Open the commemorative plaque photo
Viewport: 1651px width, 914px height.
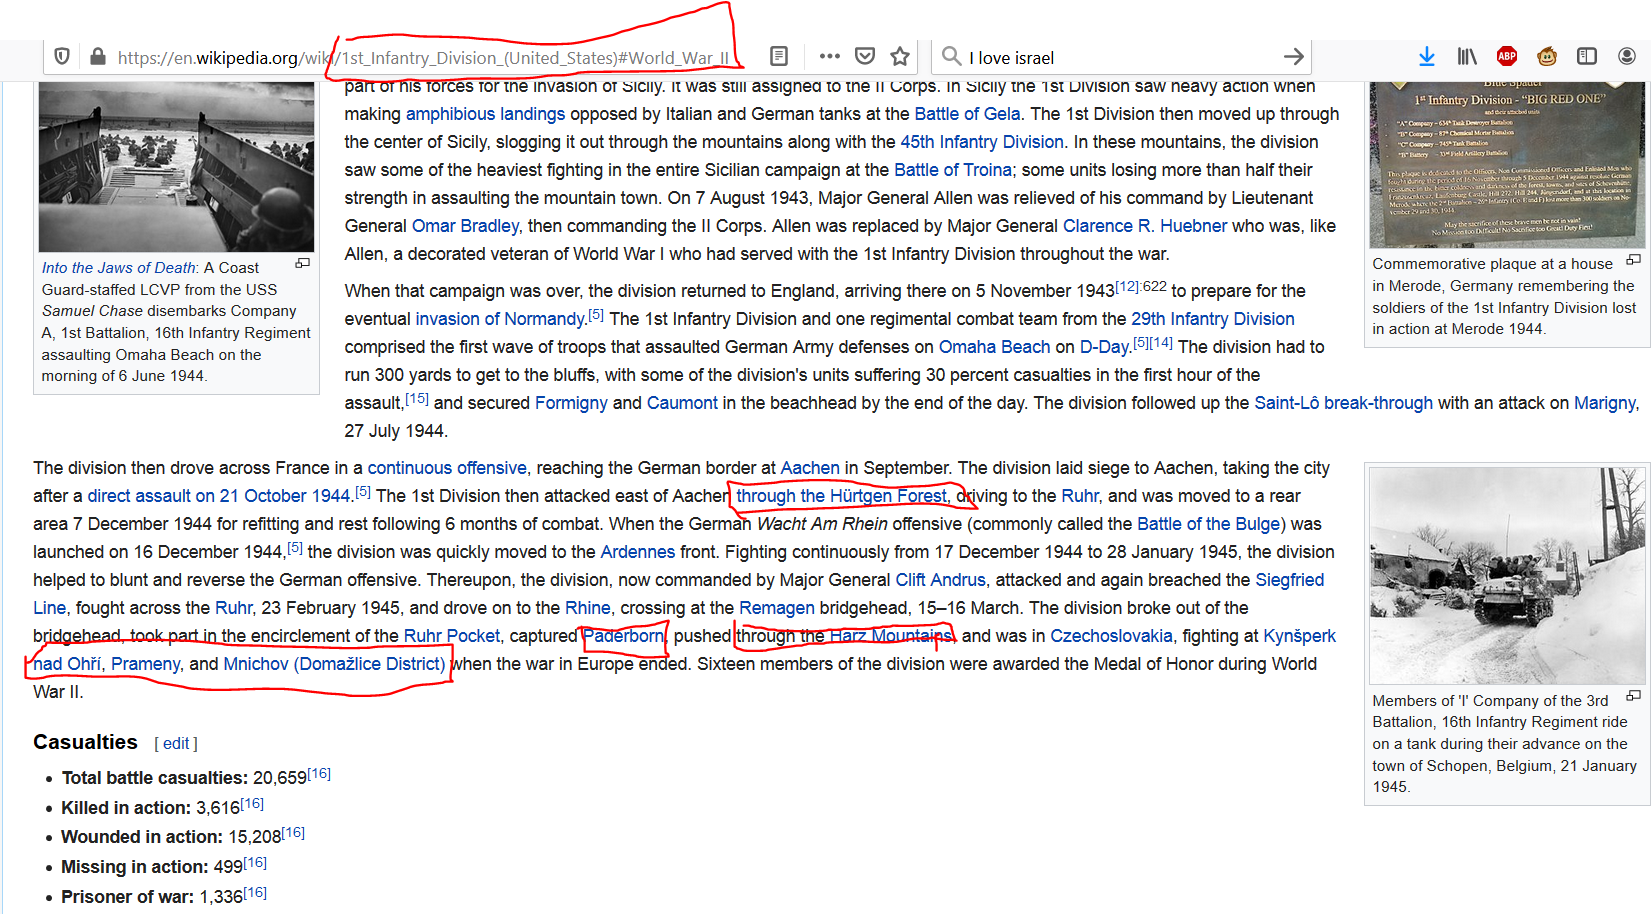[x=1507, y=165]
